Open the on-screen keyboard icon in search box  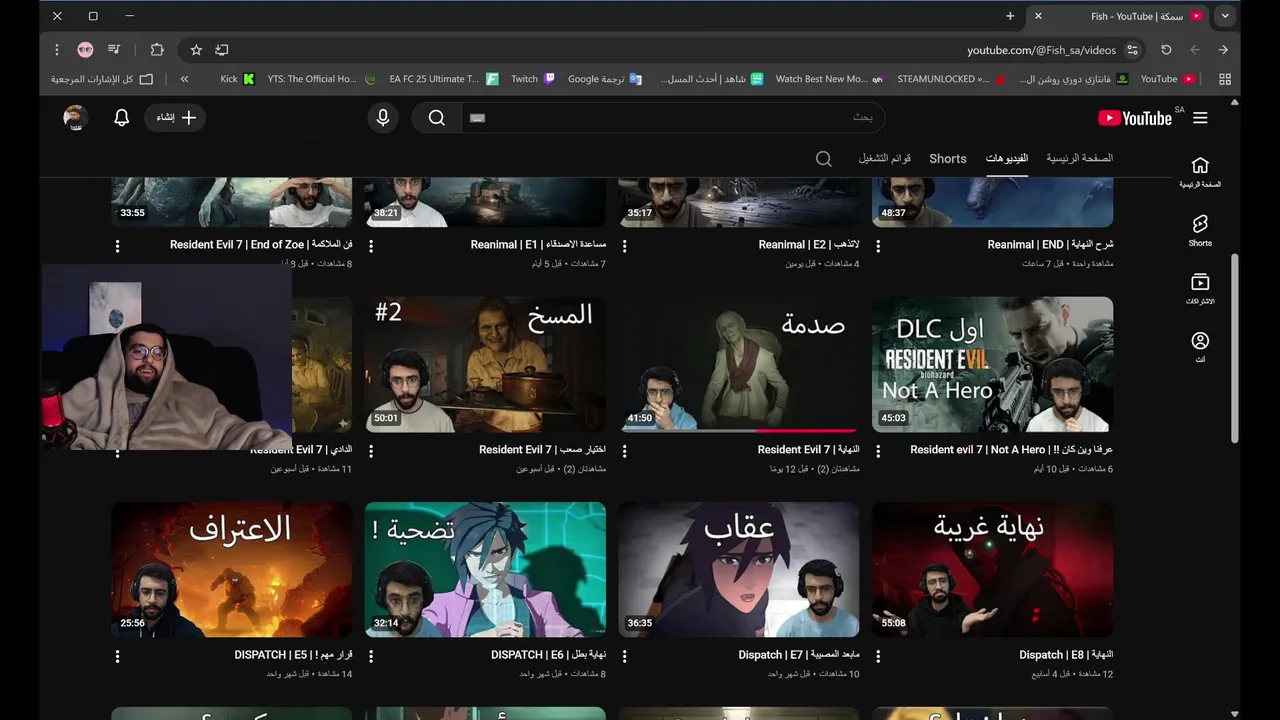[x=477, y=118]
